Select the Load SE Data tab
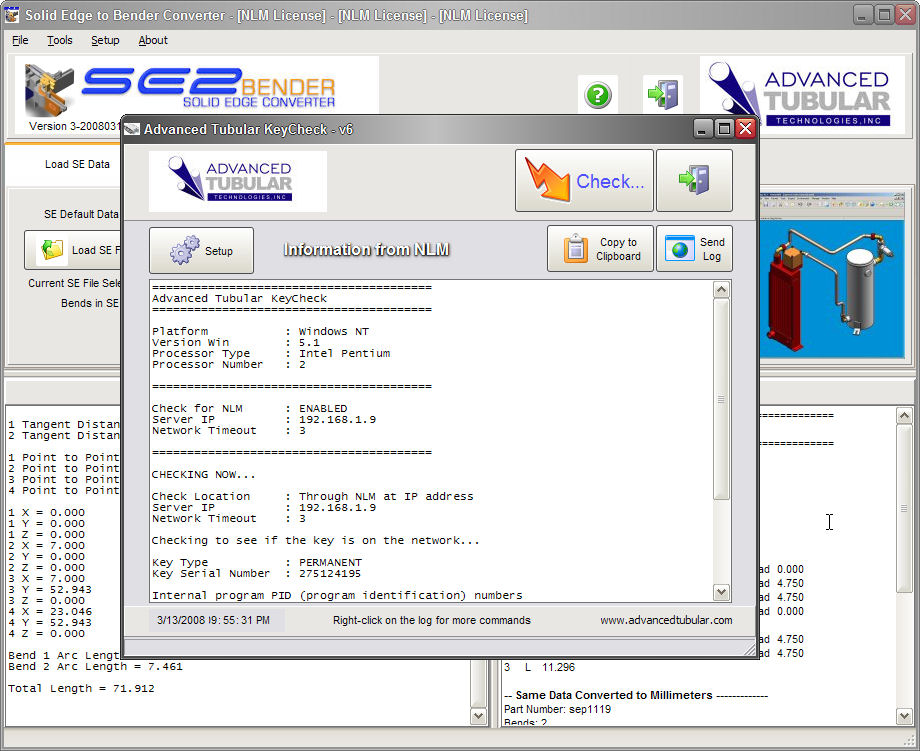 (77, 164)
